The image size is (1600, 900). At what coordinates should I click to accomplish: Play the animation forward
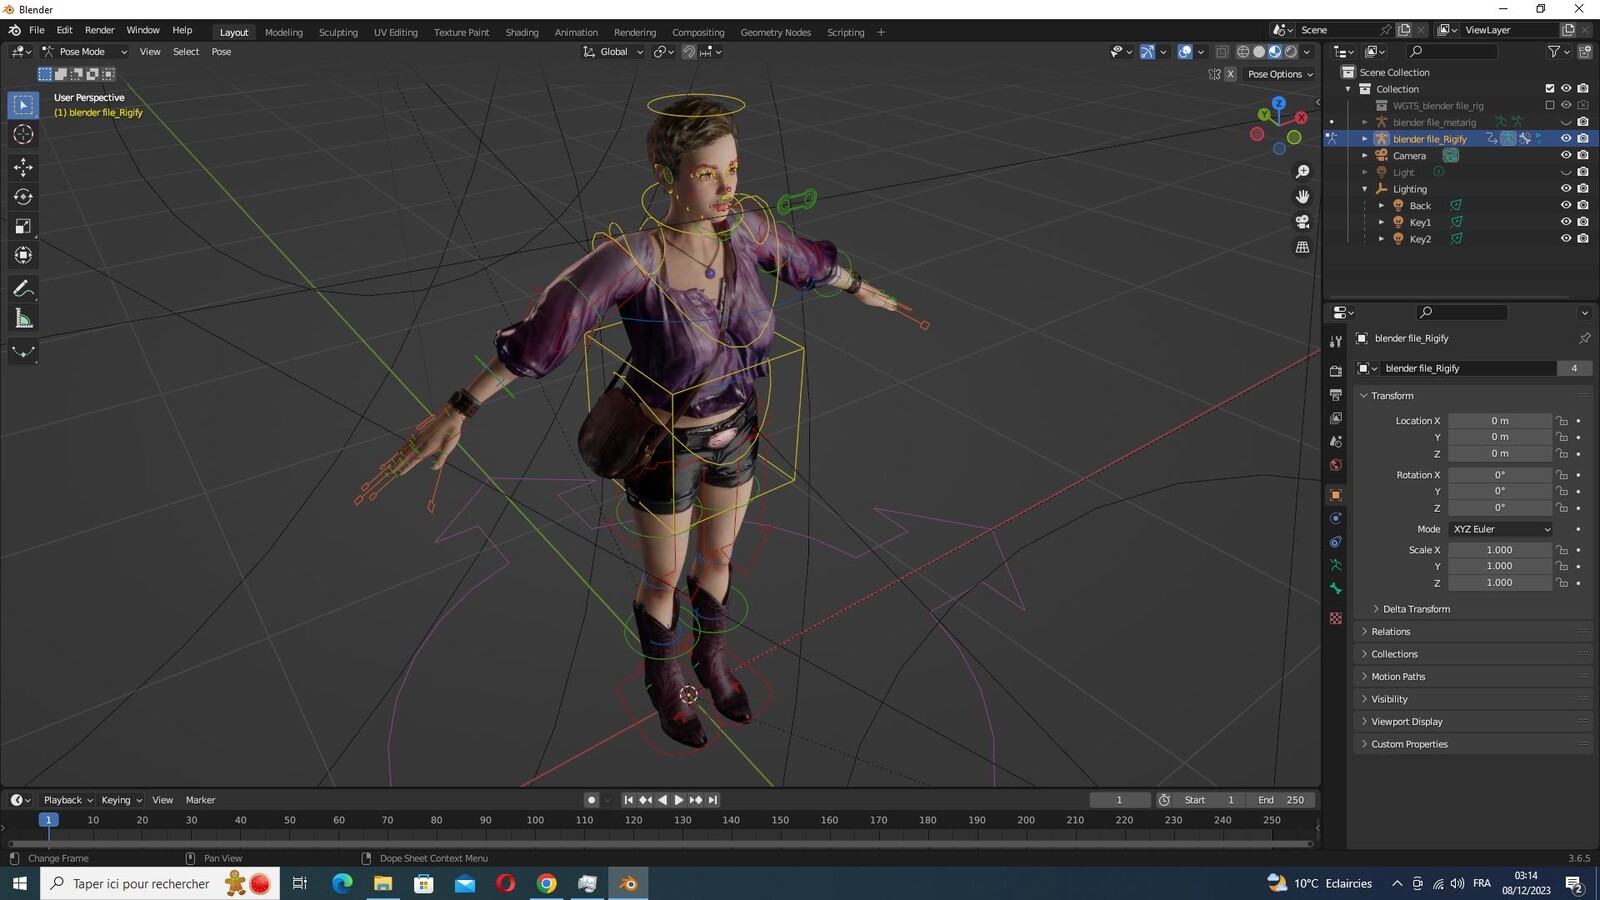coord(679,800)
